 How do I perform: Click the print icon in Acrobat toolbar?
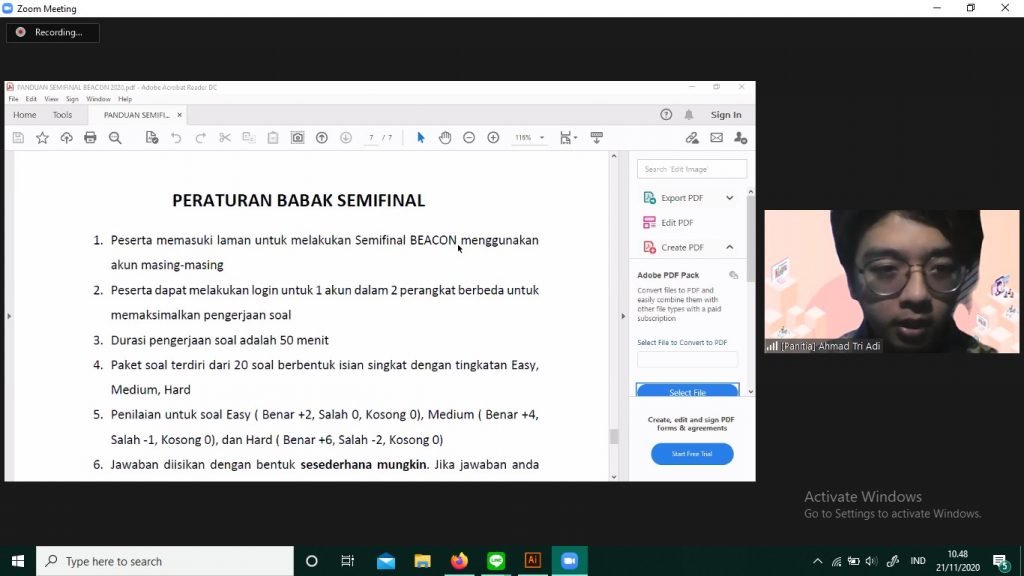[90, 138]
